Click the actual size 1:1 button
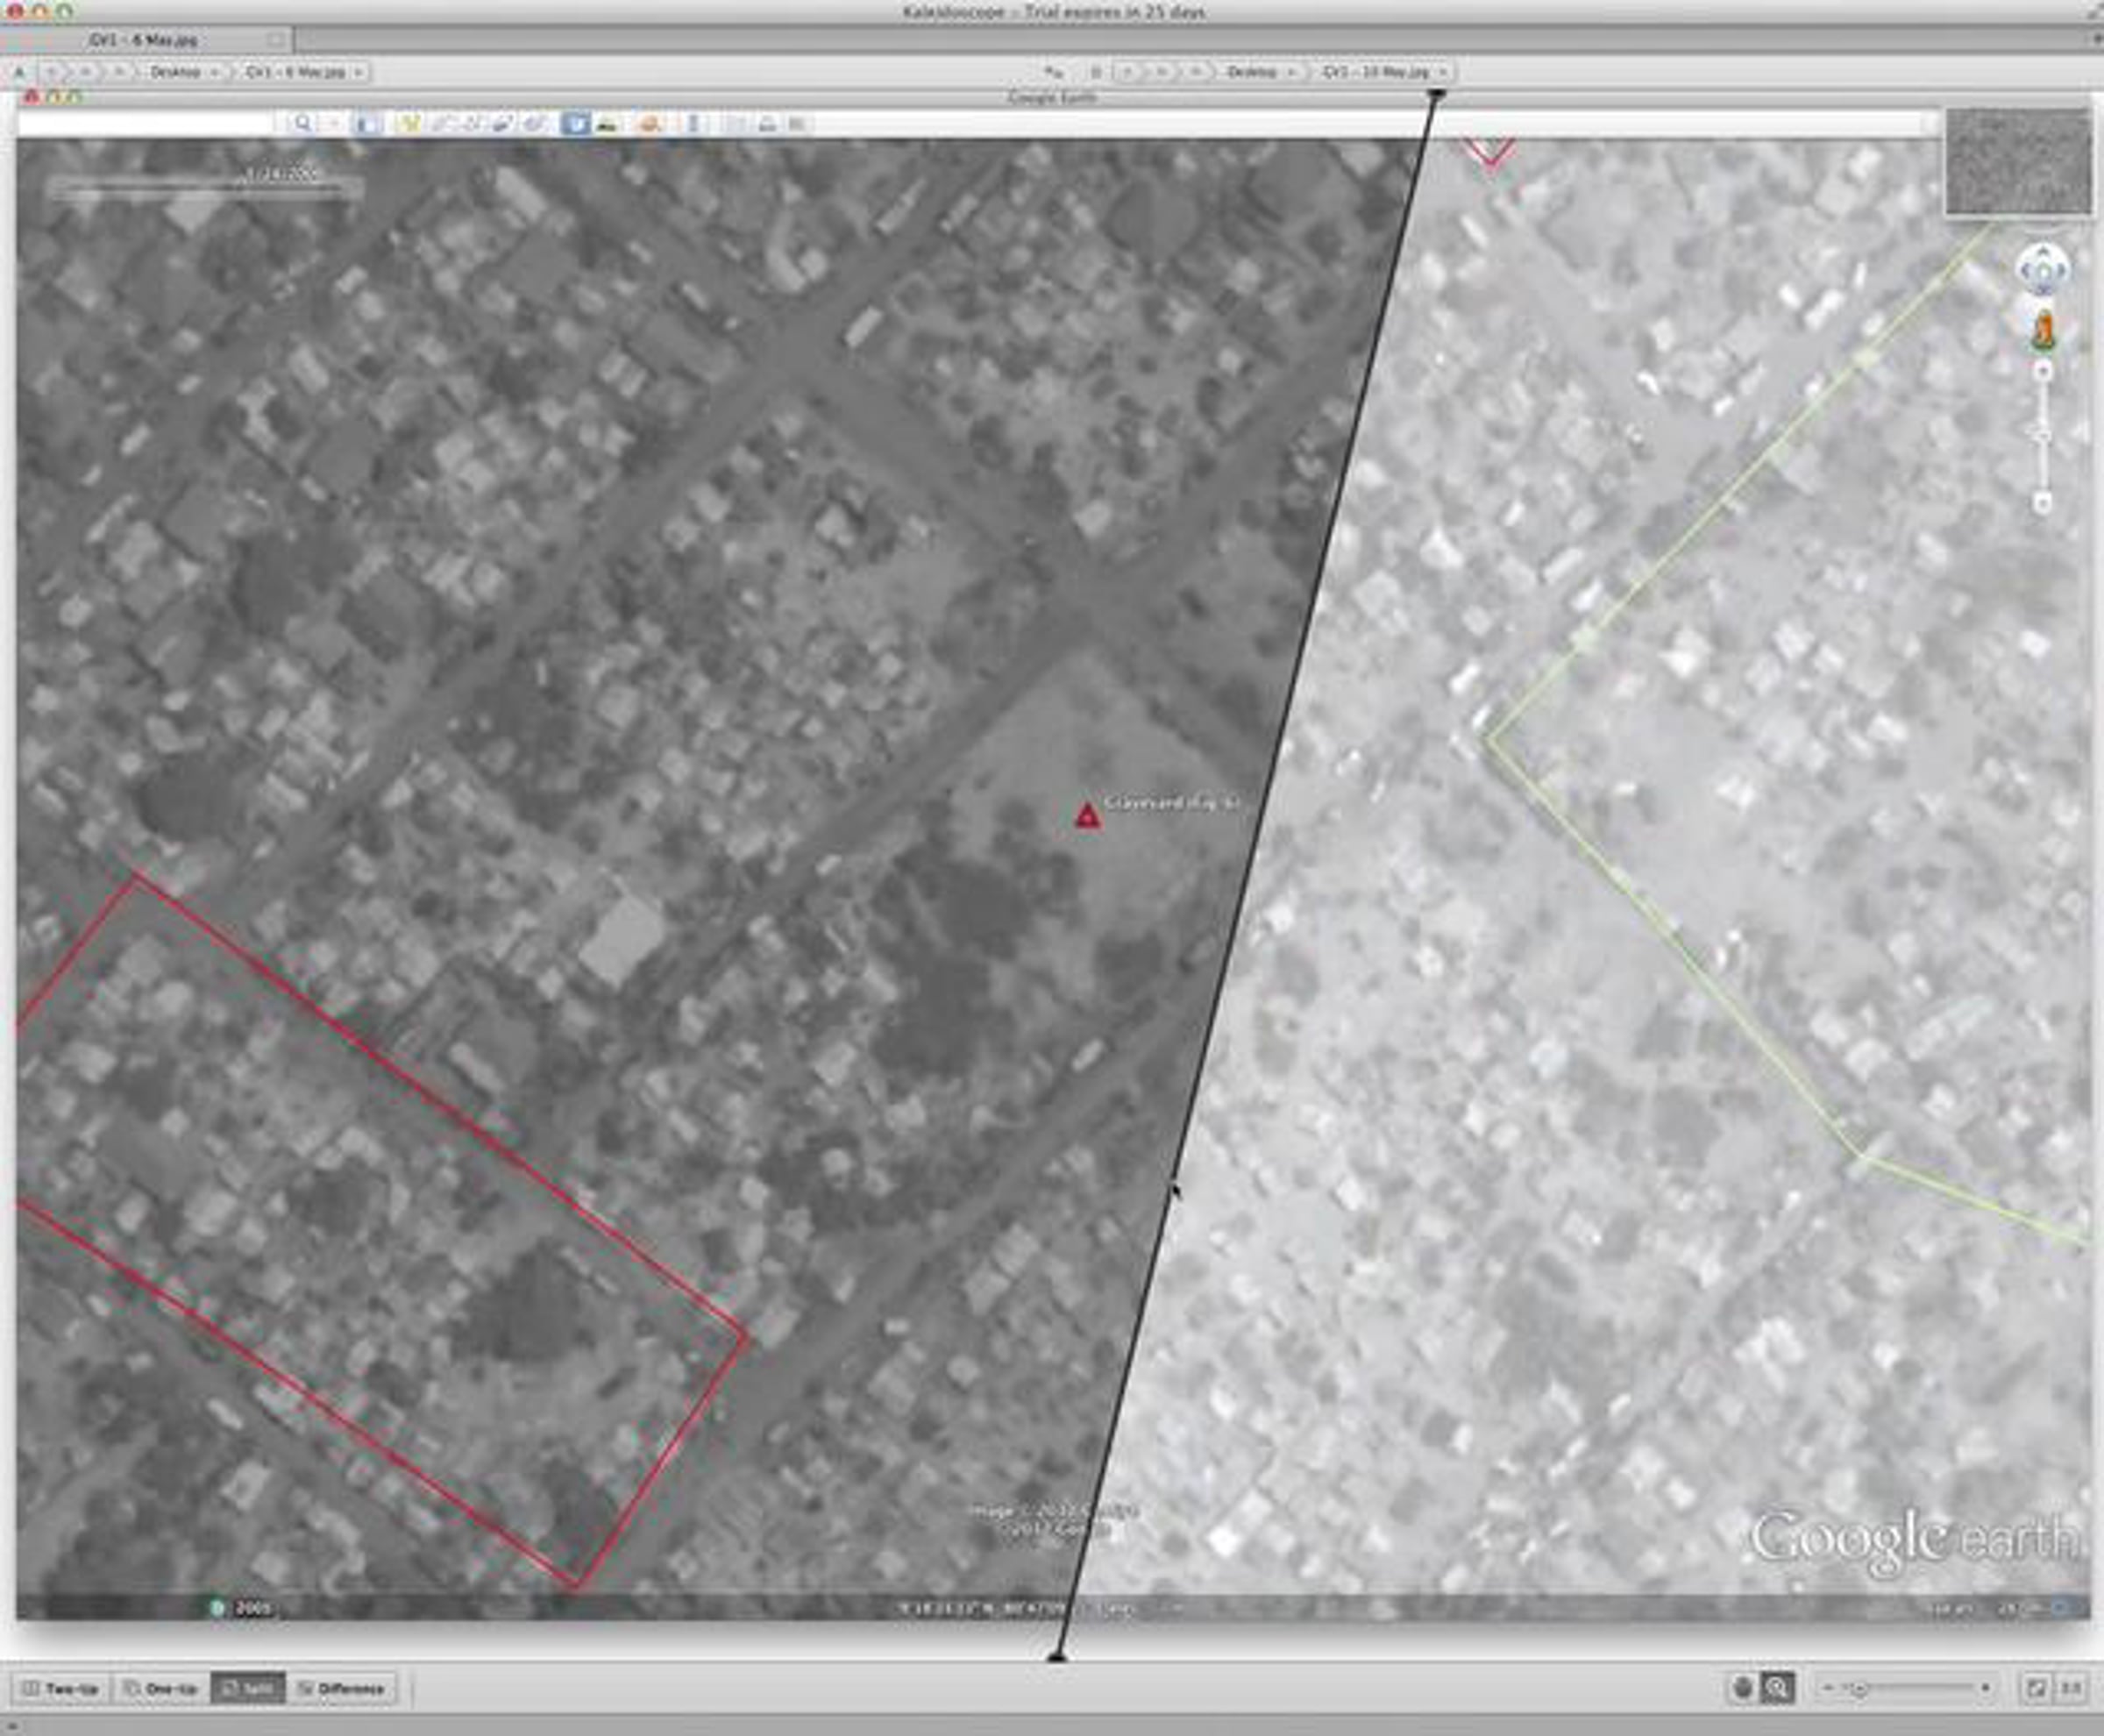2104x1736 pixels. (2070, 1688)
